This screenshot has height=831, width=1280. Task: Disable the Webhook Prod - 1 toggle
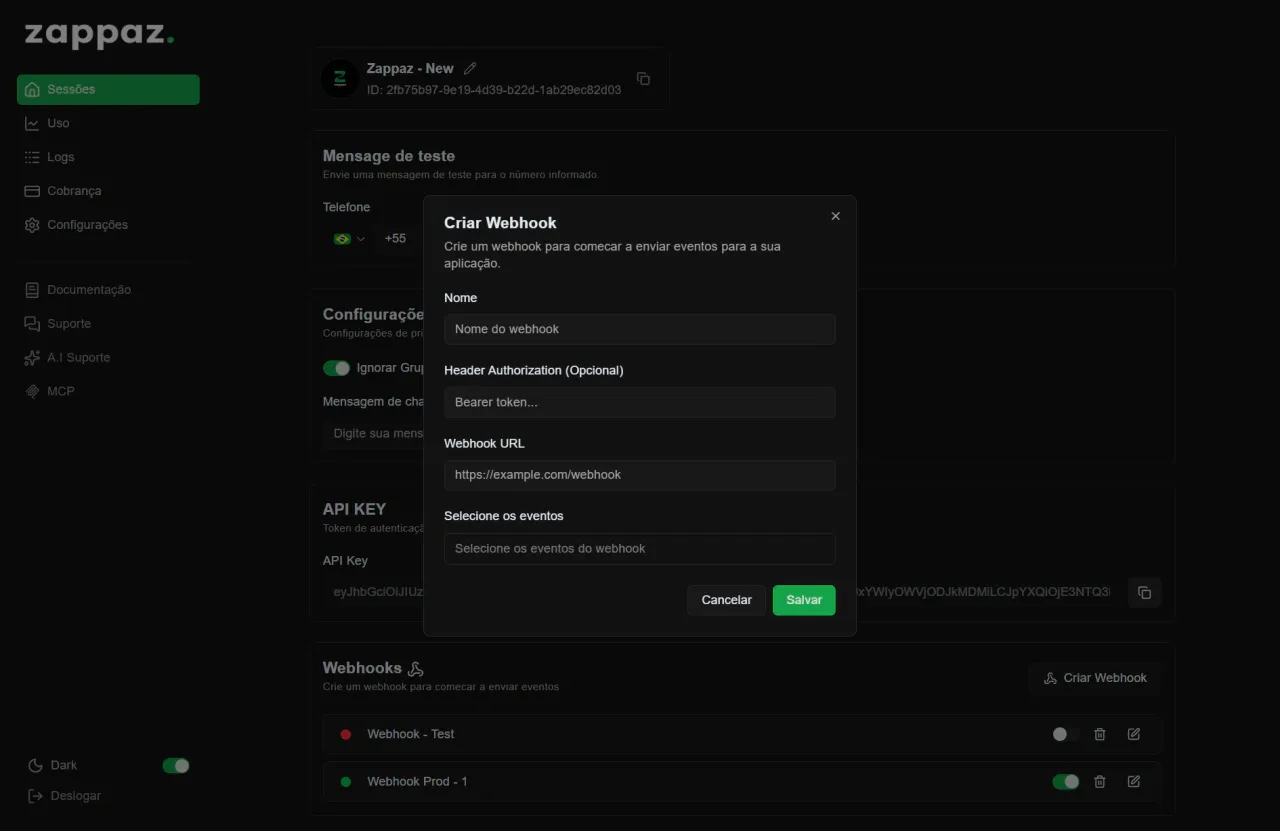coord(1066,782)
